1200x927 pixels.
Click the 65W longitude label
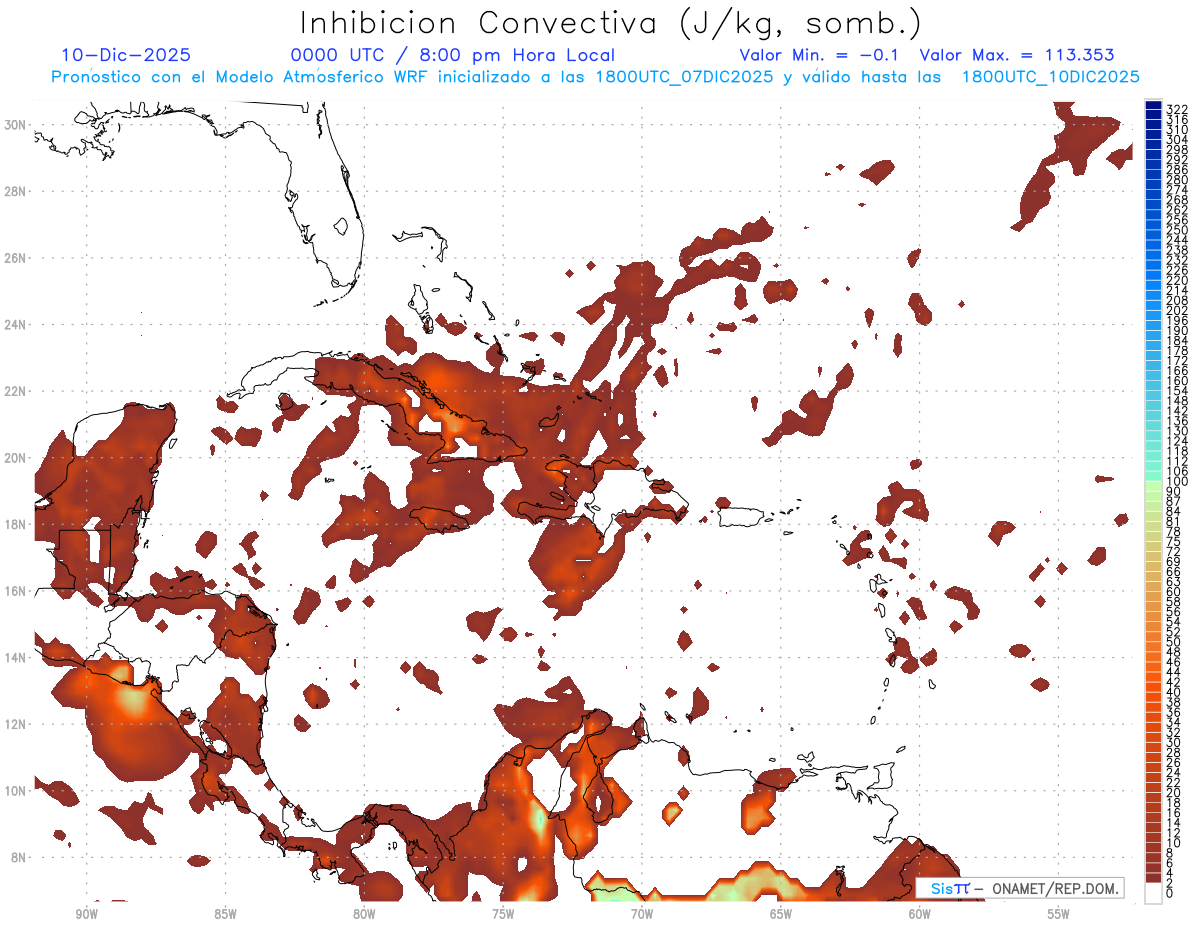point(781,914)
